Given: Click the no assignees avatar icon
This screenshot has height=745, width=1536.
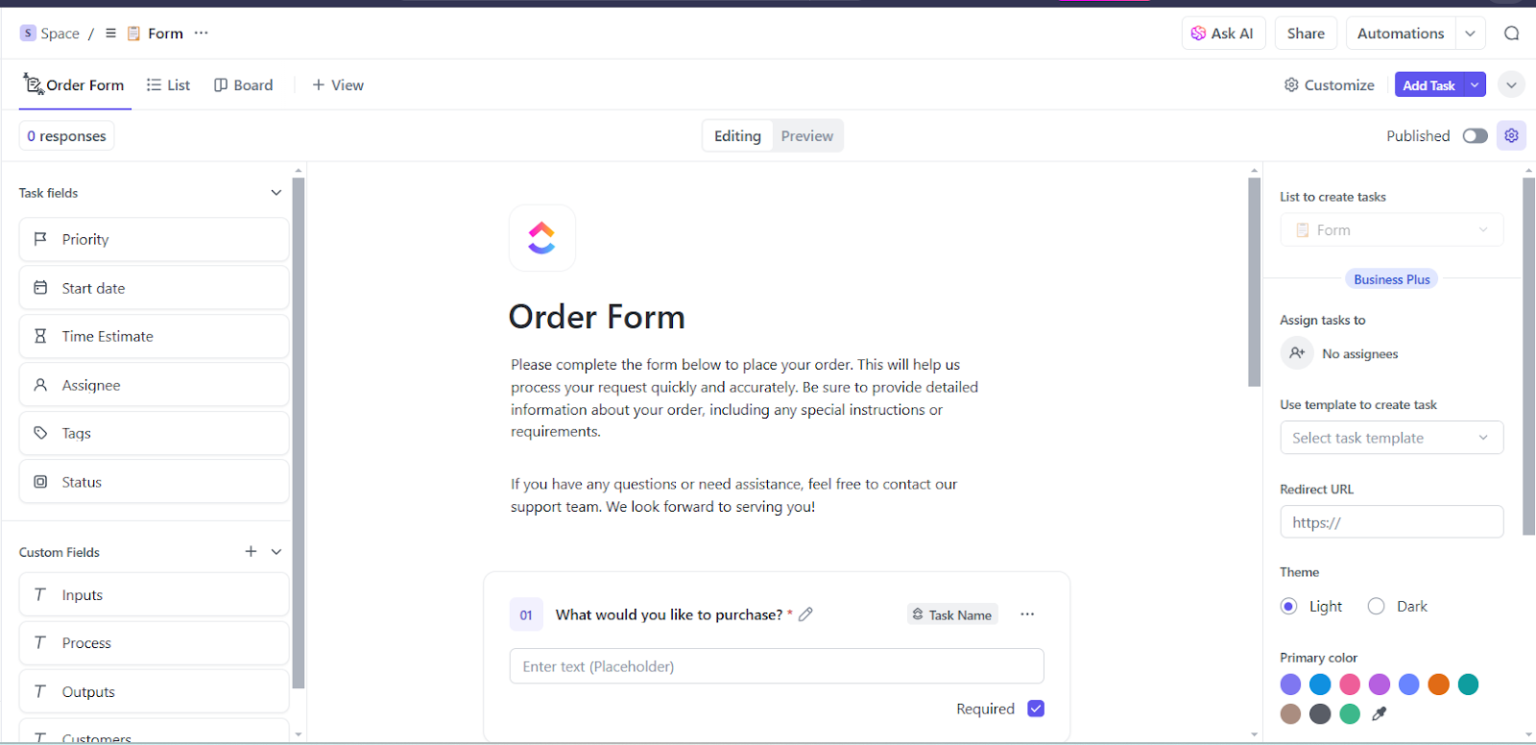Looking at the screenshot, I should point(1297,353).
